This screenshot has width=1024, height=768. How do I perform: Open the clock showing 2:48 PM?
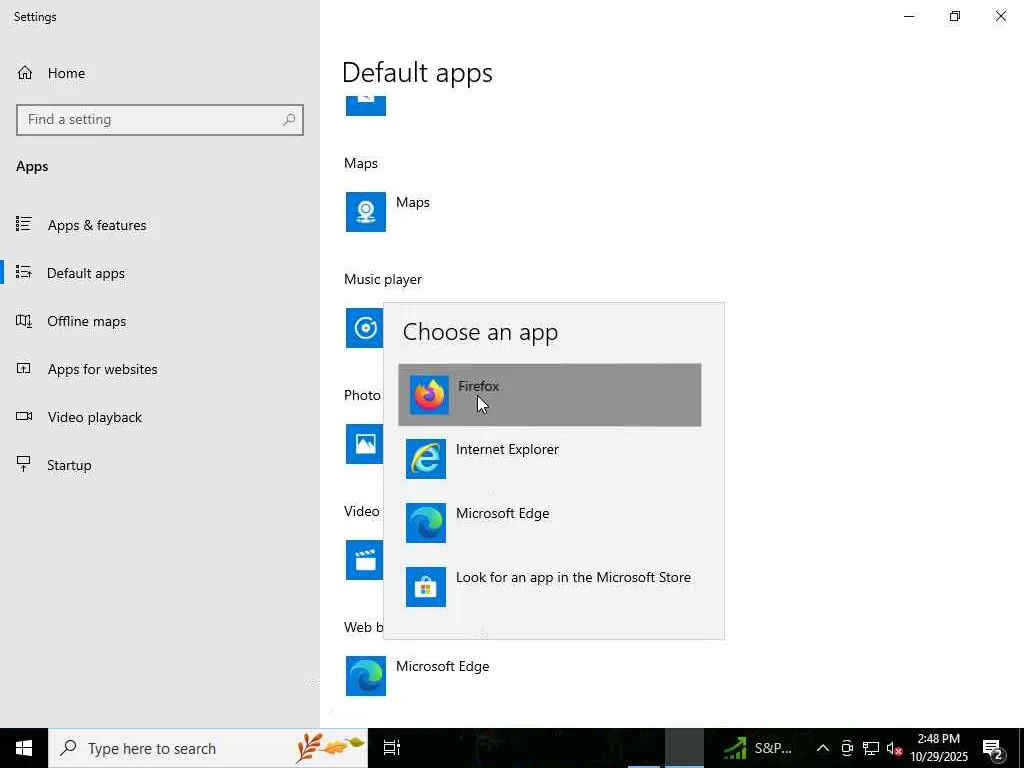click(939, 748)
